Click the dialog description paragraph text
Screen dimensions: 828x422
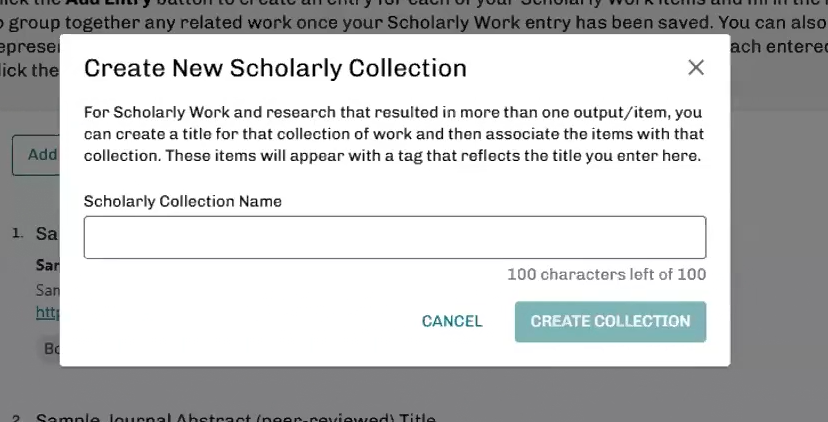(x=394, y=134)
